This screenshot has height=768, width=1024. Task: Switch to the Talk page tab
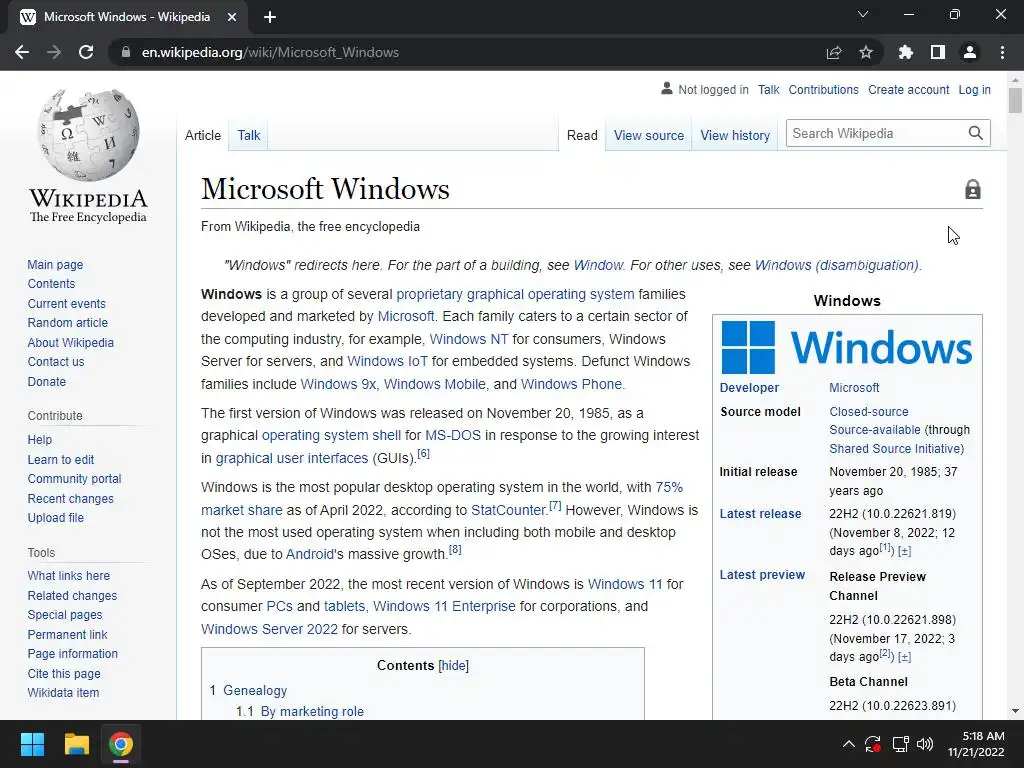pos(248,135)
